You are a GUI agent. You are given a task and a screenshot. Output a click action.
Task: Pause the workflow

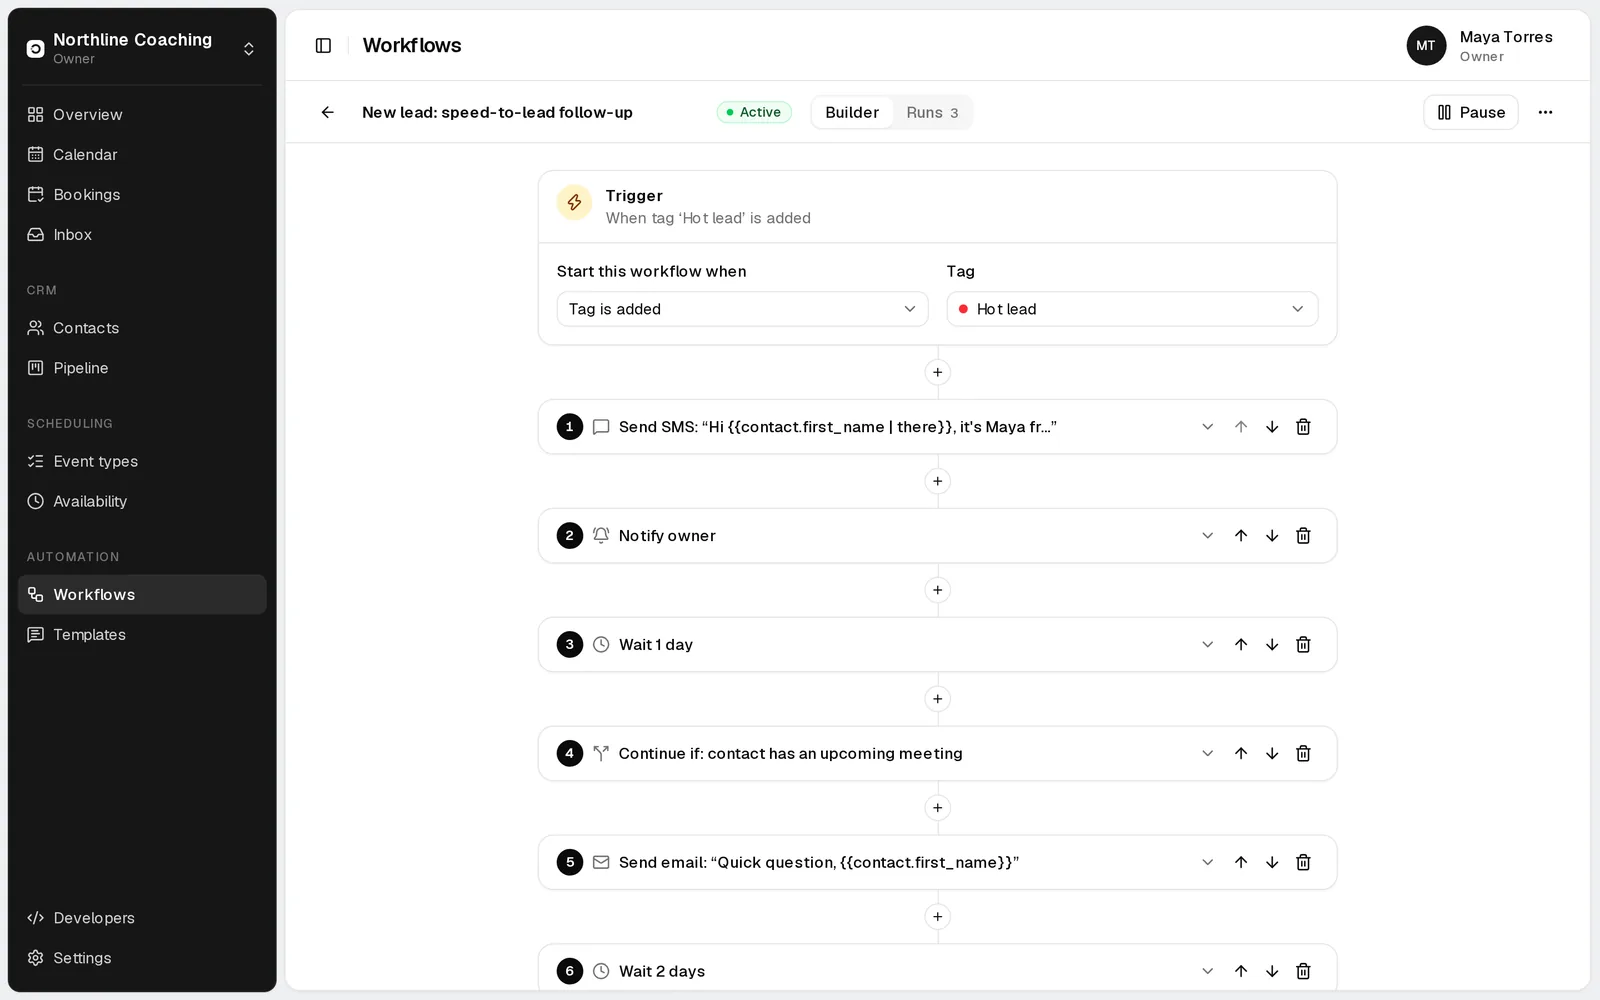click(x=1470, y=113)
